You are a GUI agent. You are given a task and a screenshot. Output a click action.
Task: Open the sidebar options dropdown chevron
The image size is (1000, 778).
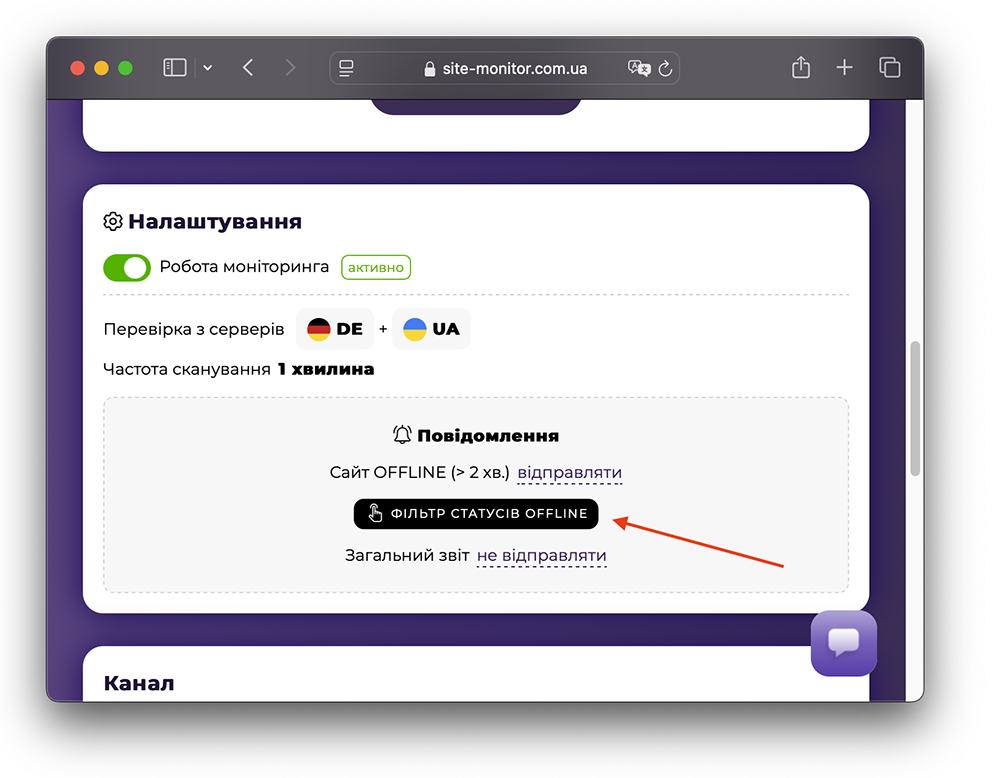[208, 68]
